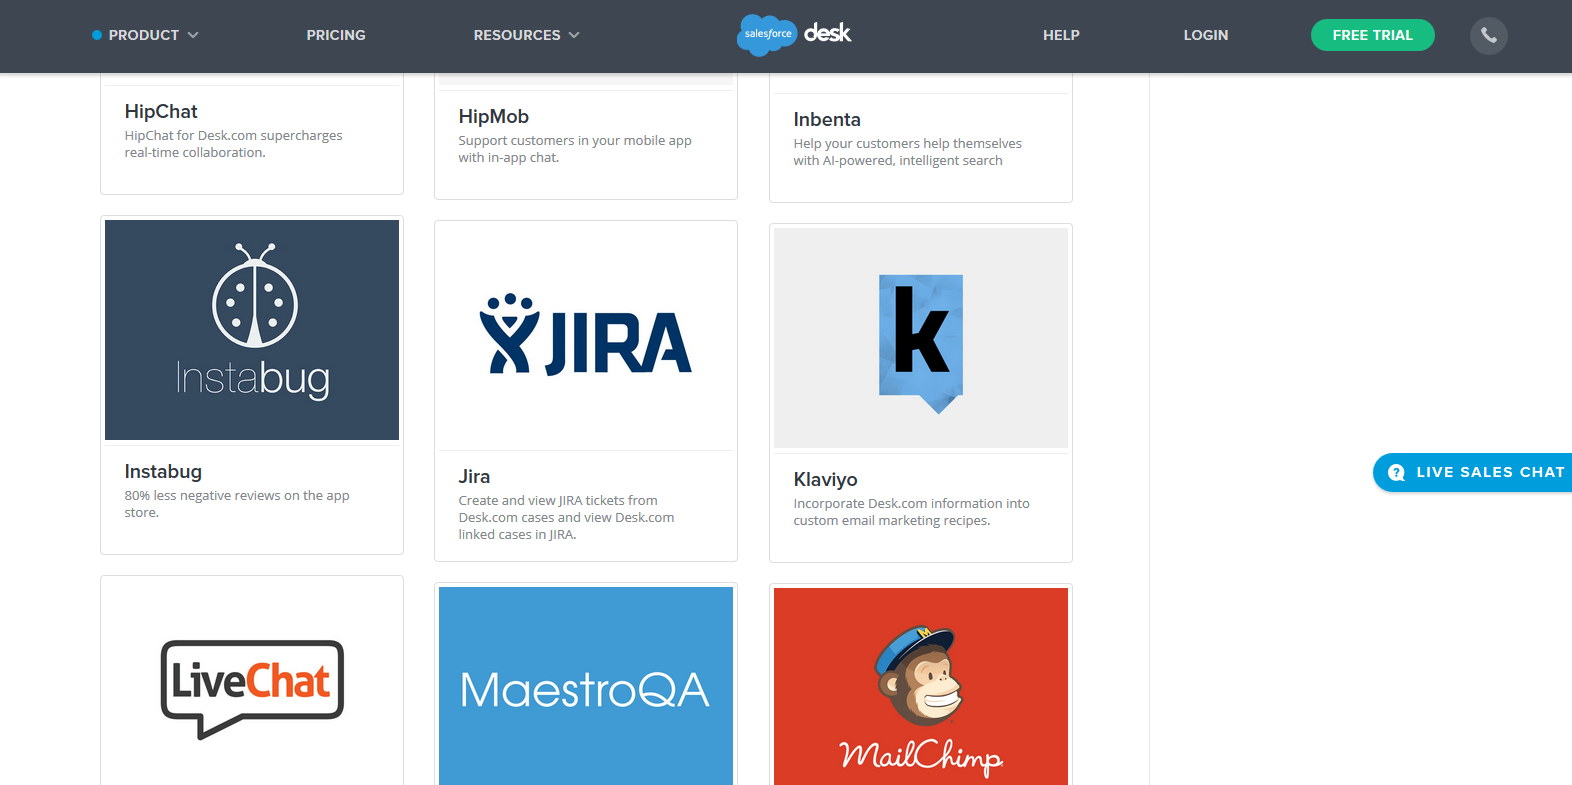Click the Live Sales Chat question icon
Image resolution: width=1572 pixels, height=785 pixels.
click(1396, 473)
